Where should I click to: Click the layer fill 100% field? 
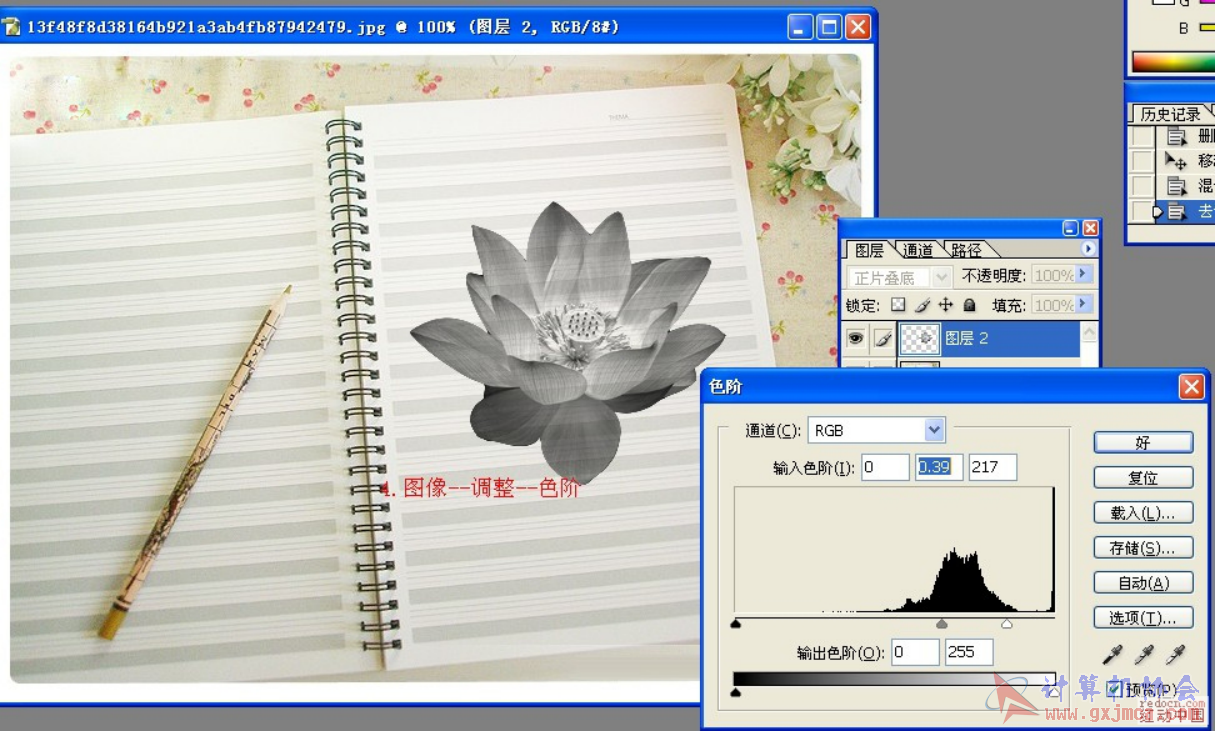1053,305
